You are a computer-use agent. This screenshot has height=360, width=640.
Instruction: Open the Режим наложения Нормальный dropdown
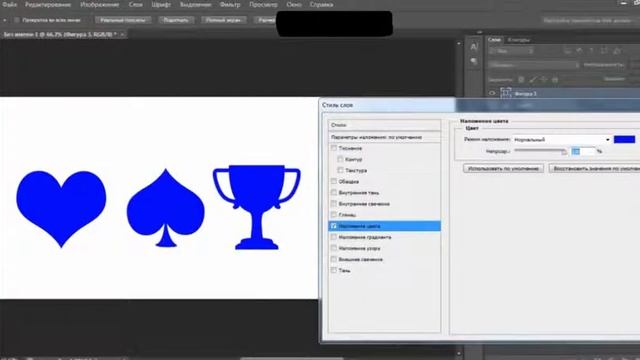tap(562, 140)
